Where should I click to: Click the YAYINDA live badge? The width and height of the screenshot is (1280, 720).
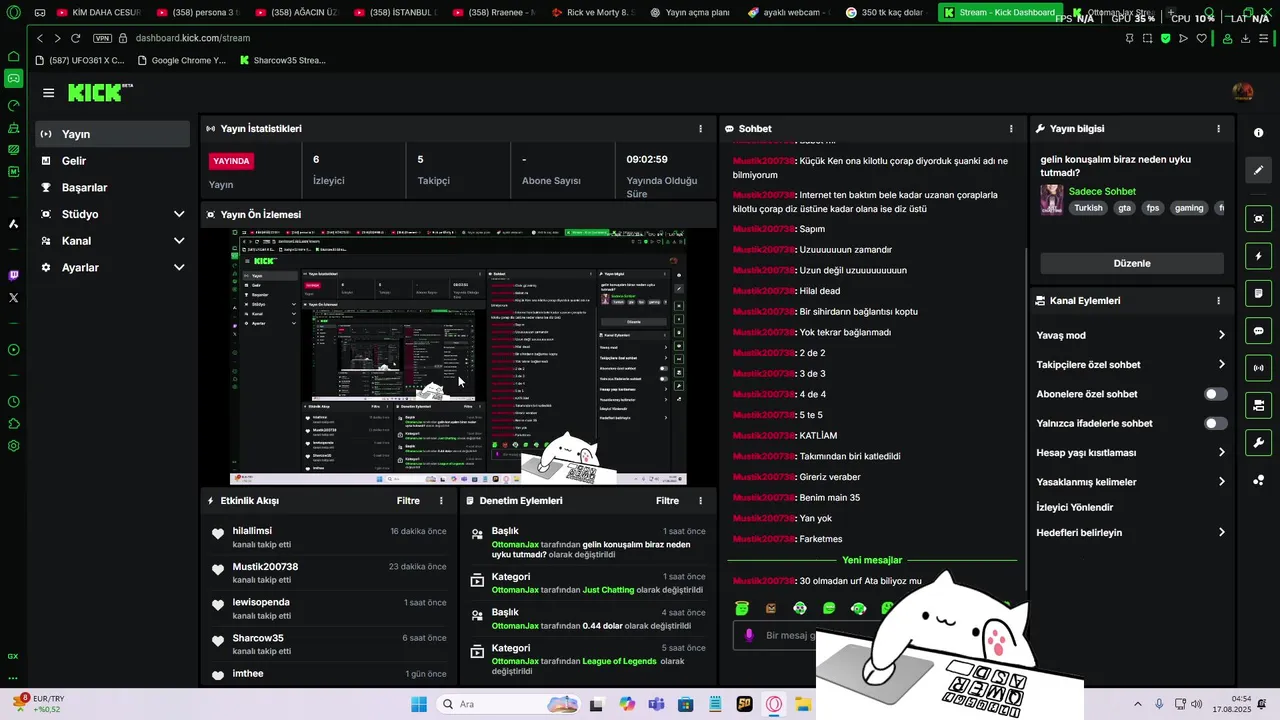(231, 161)
